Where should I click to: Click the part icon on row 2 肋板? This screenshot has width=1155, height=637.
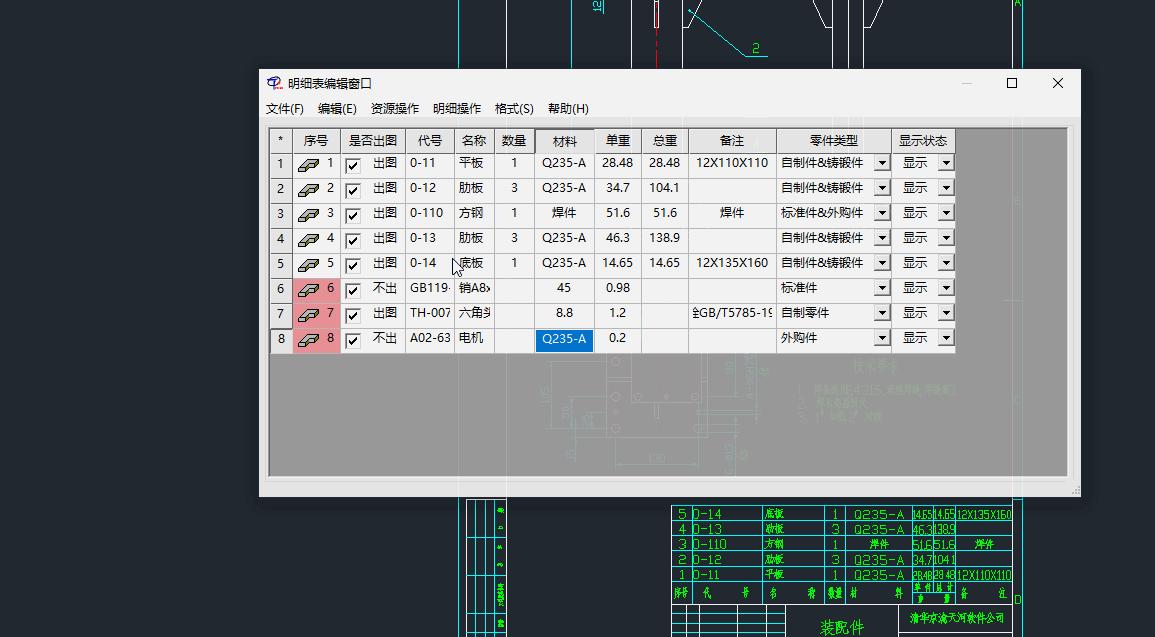[x=310, y=188]
